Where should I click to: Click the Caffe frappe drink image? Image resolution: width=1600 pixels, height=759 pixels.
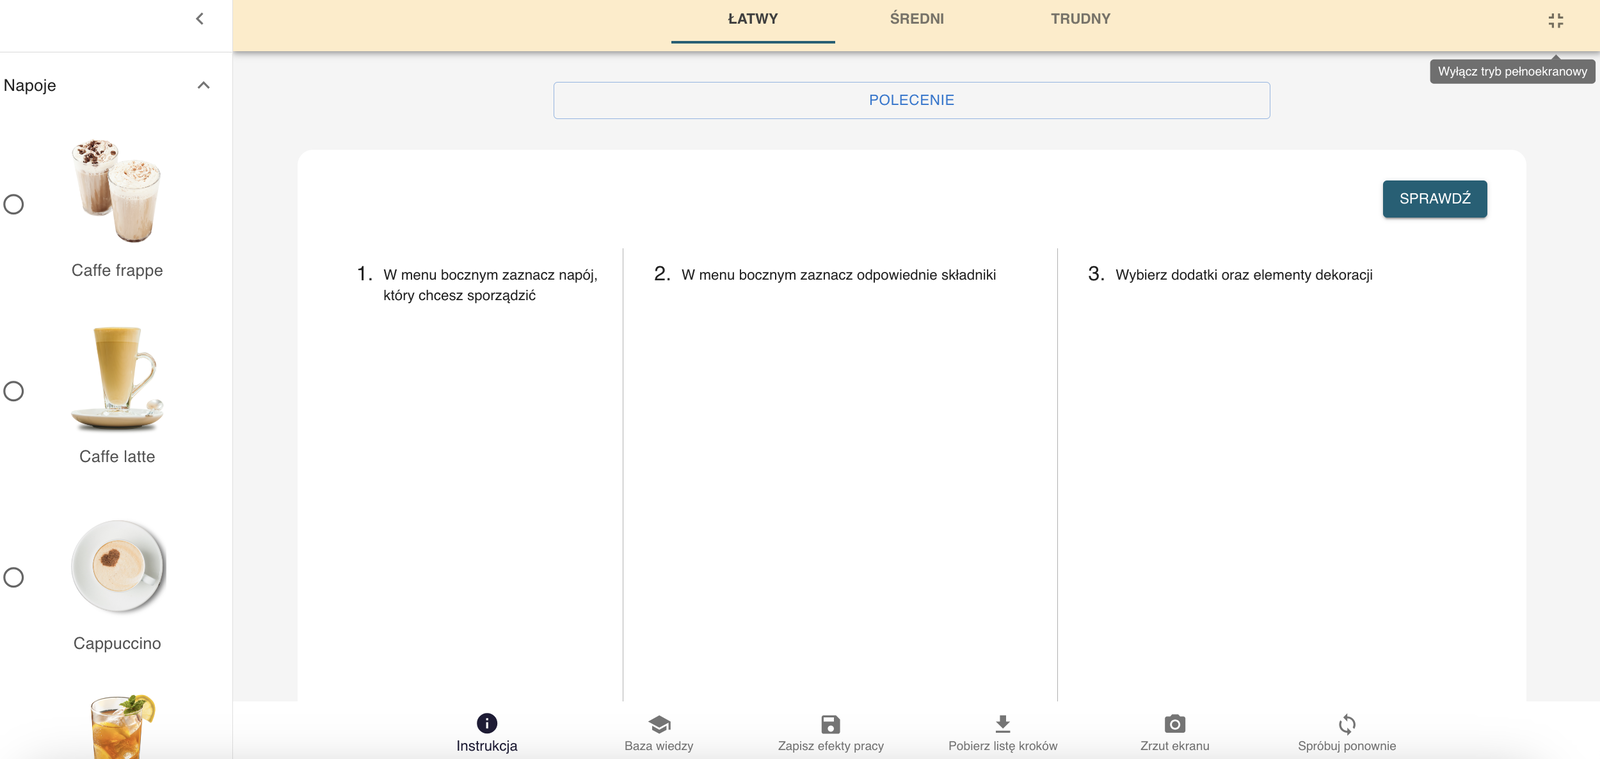point(117,191)
